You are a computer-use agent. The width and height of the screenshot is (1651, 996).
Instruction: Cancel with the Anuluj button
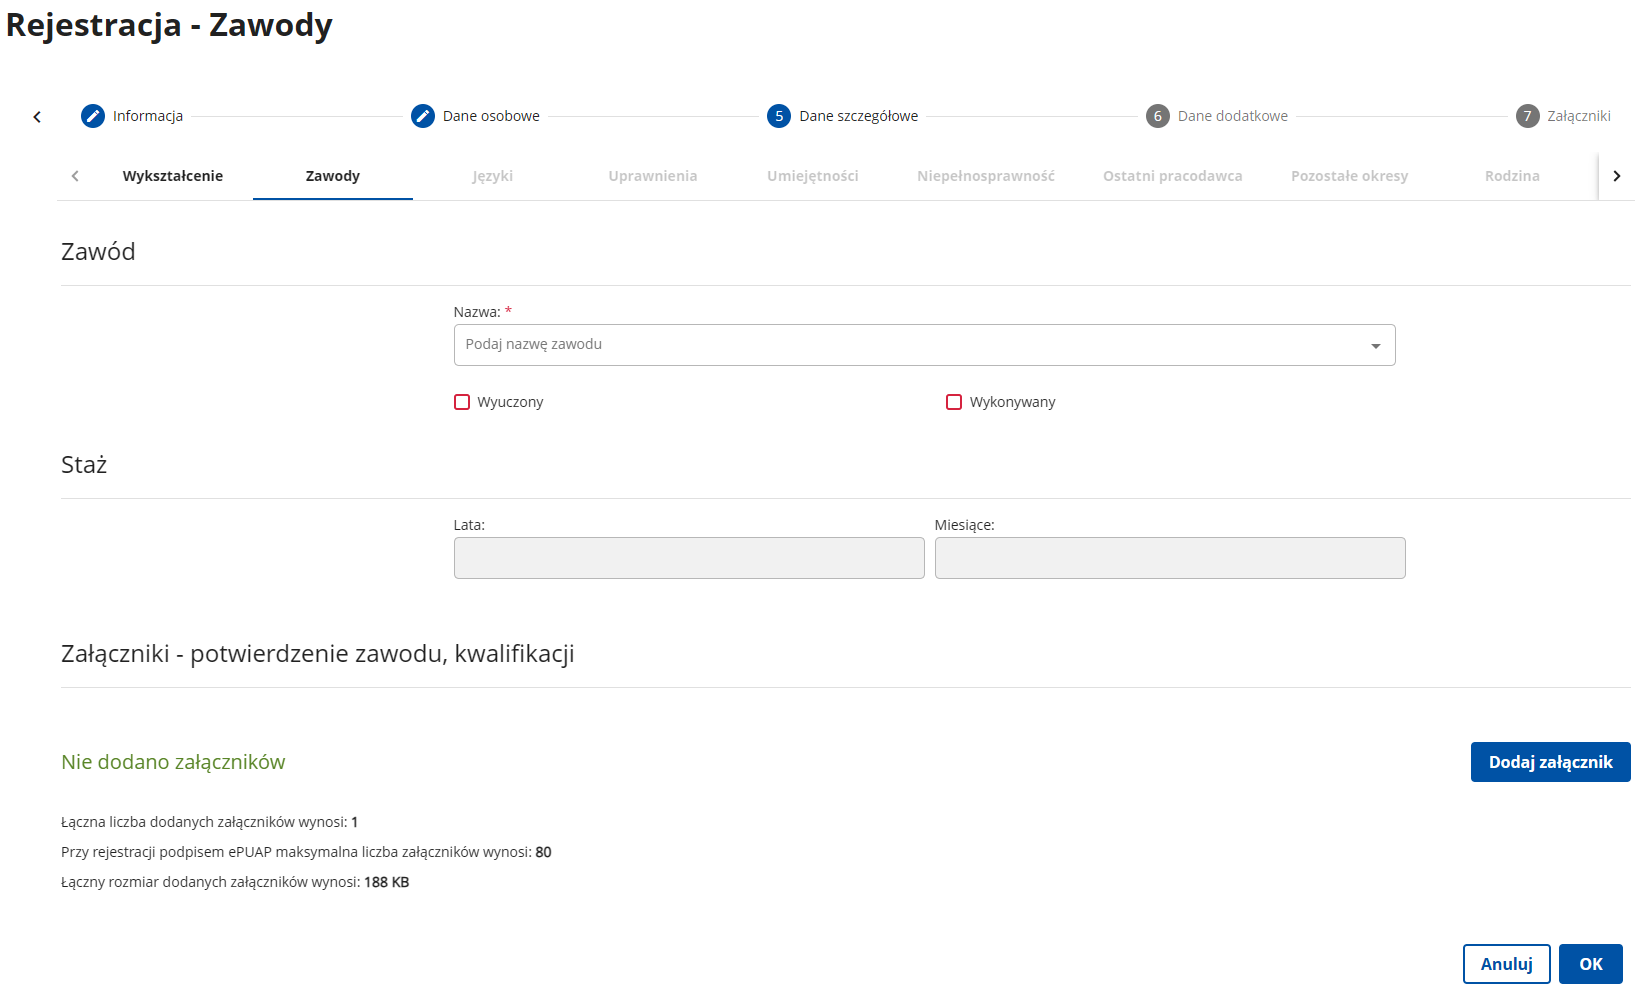point(1507,964)
